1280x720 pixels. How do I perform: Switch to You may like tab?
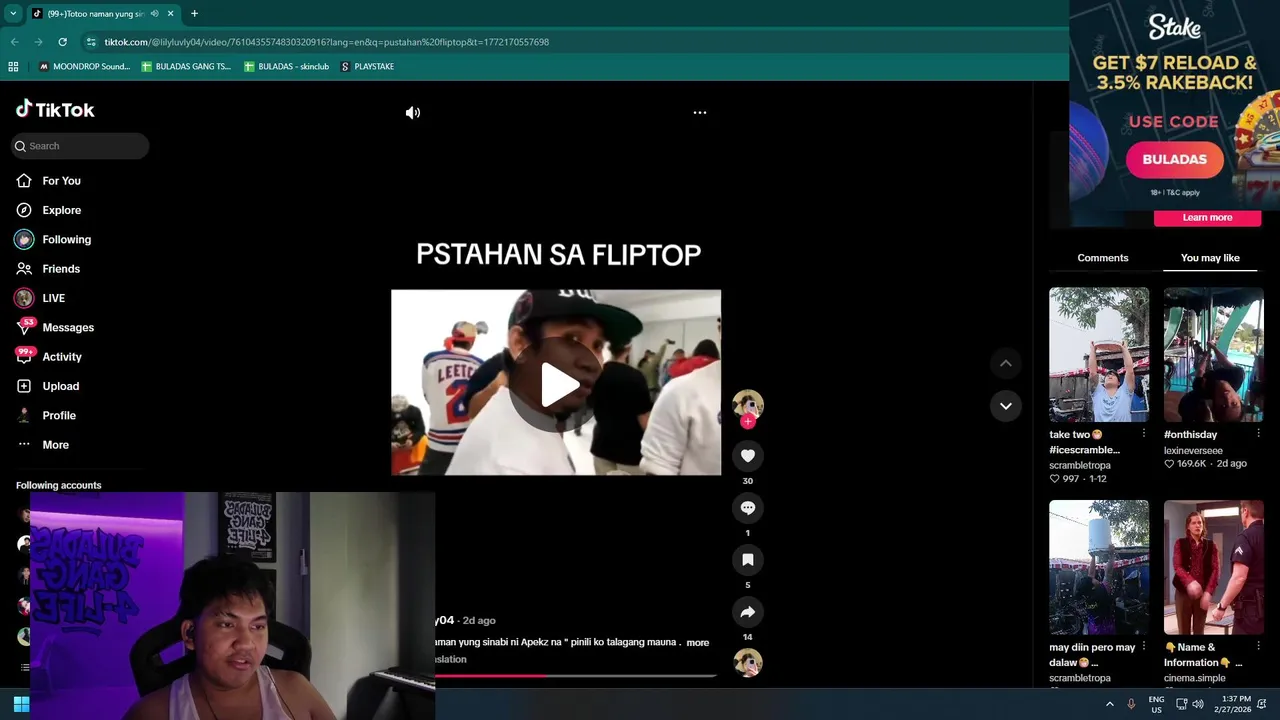tap(1210, 258)
